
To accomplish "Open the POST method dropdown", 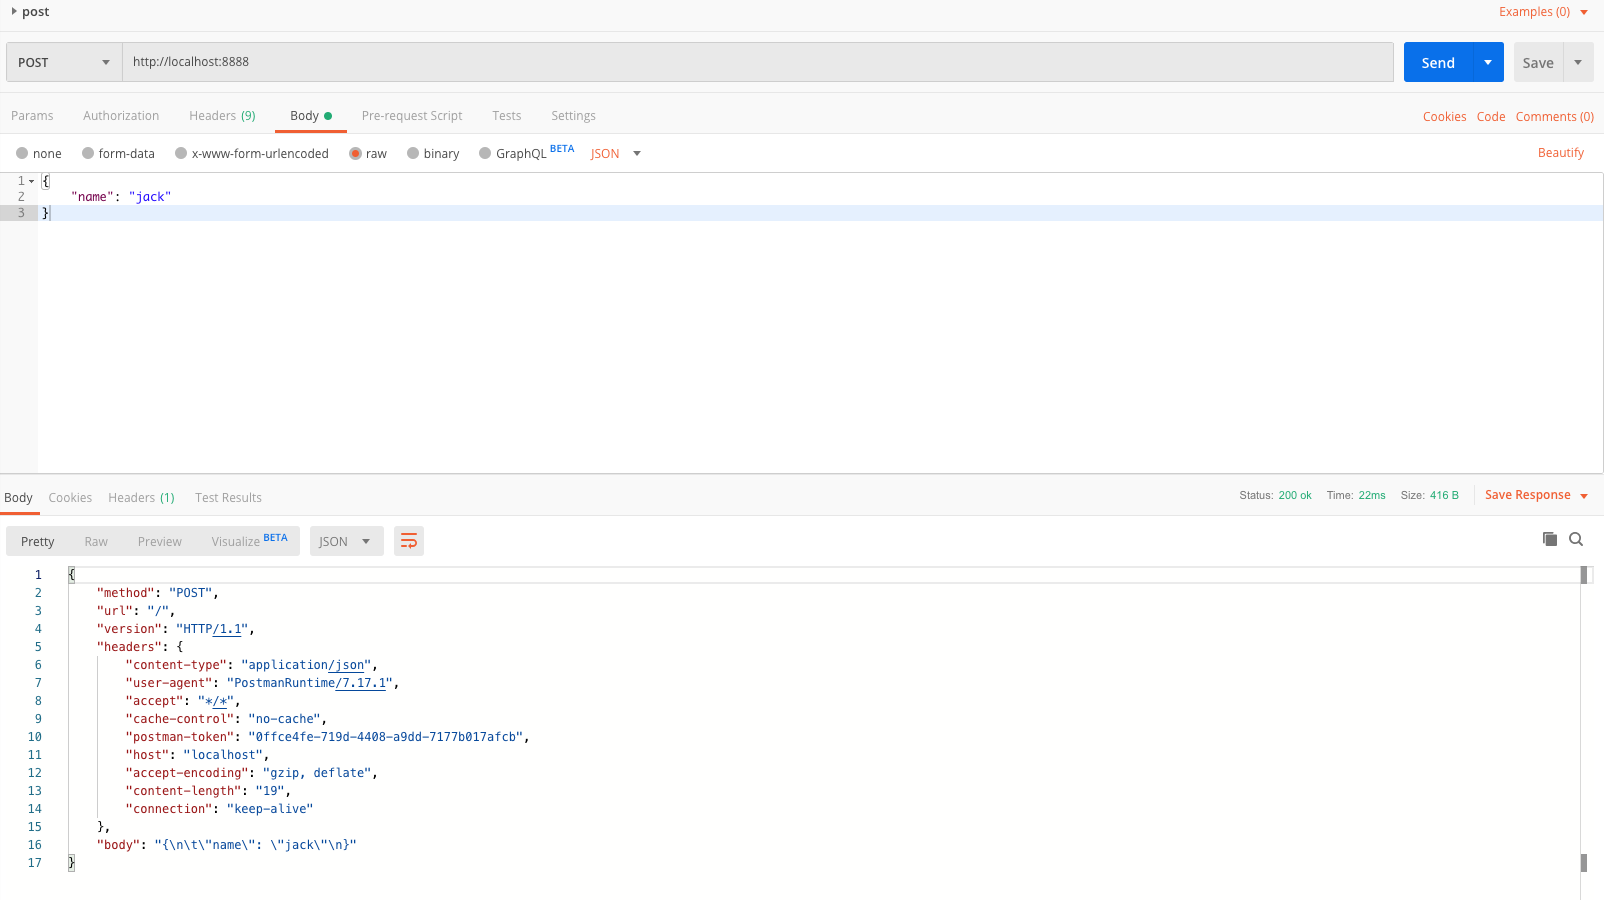I will (64, 62).
